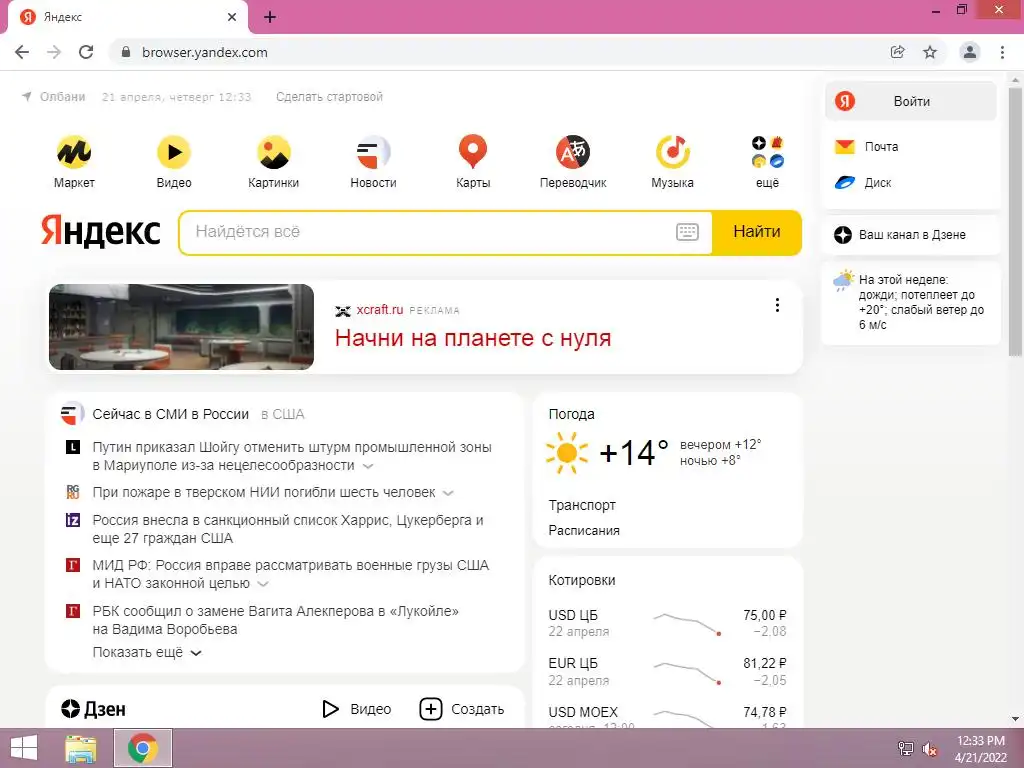Open the Видео service icon
This screenshot has height=768, width=1024.
[x=174, y=152]
